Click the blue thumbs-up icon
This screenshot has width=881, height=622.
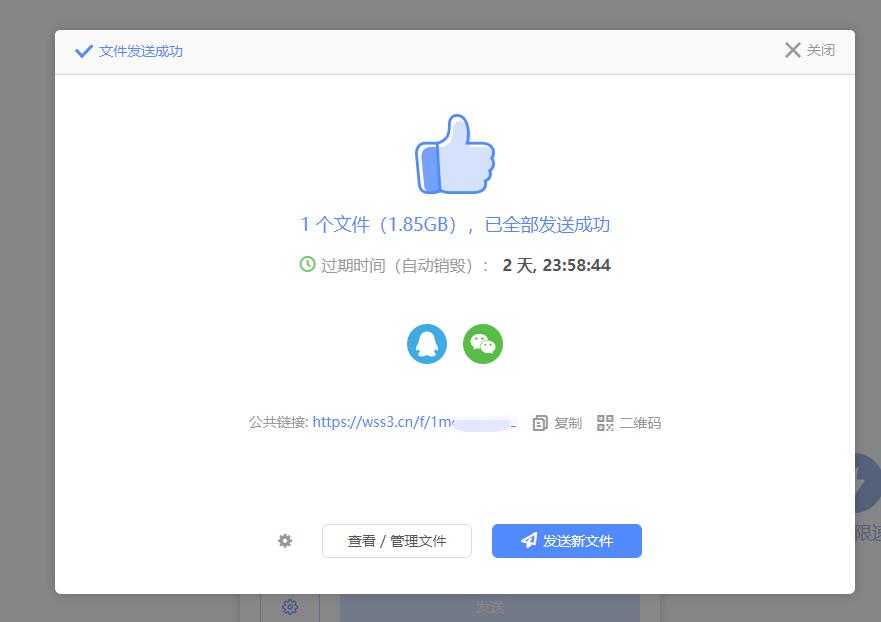(455, 155)
